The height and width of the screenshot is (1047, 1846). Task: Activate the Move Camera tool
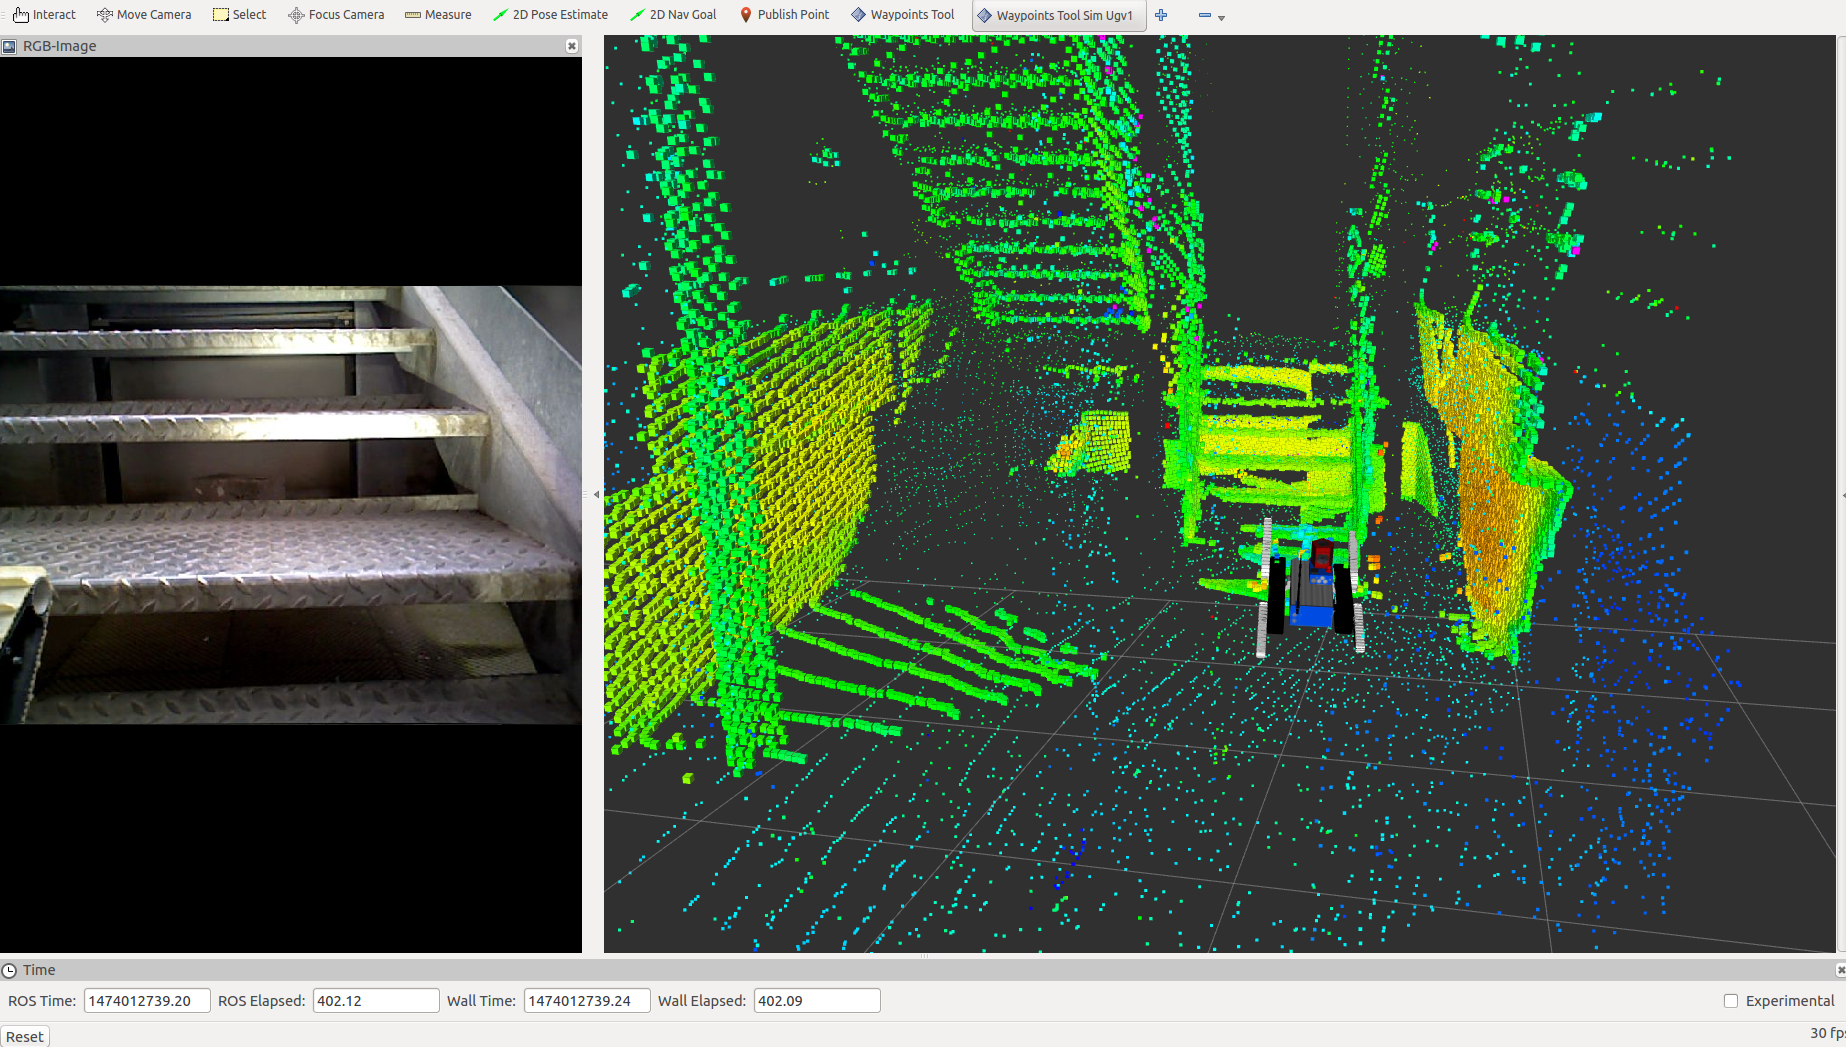pos(144,15)
